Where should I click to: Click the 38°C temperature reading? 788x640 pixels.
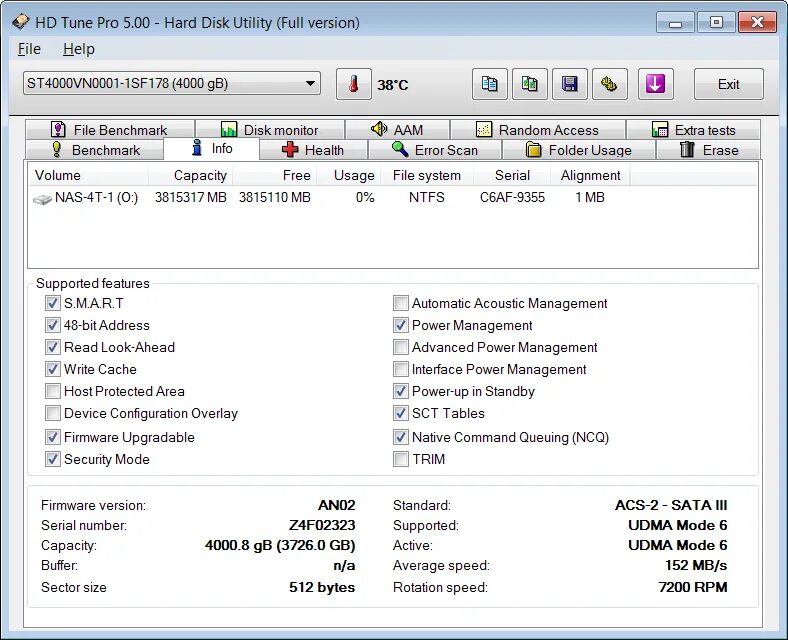point(393,85)
